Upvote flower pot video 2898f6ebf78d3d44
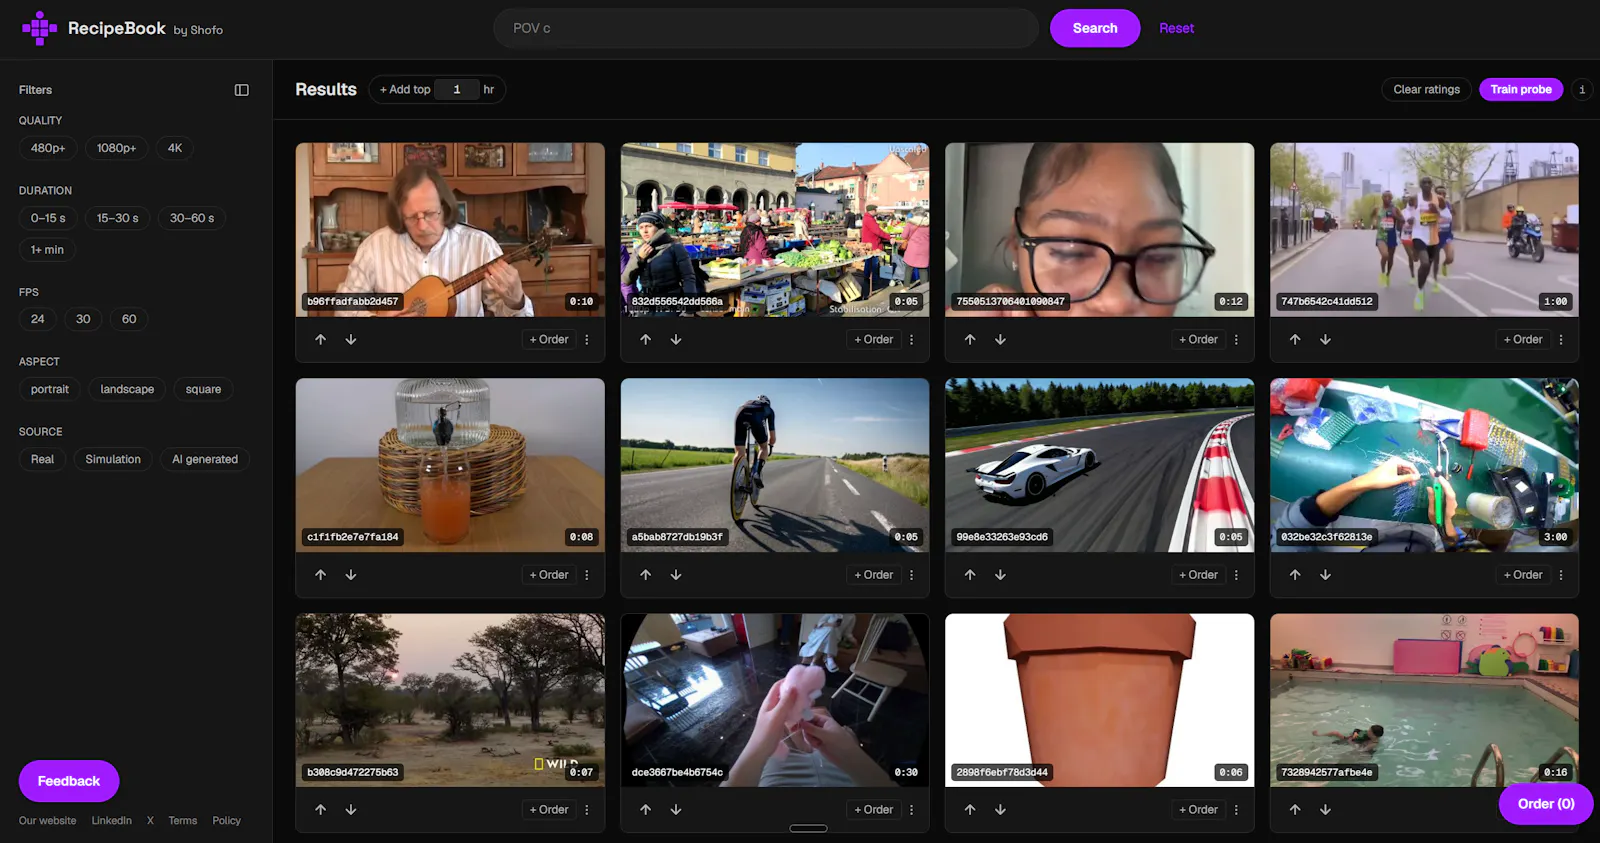This screenshot has height=843, width=1600. point(970,810)
